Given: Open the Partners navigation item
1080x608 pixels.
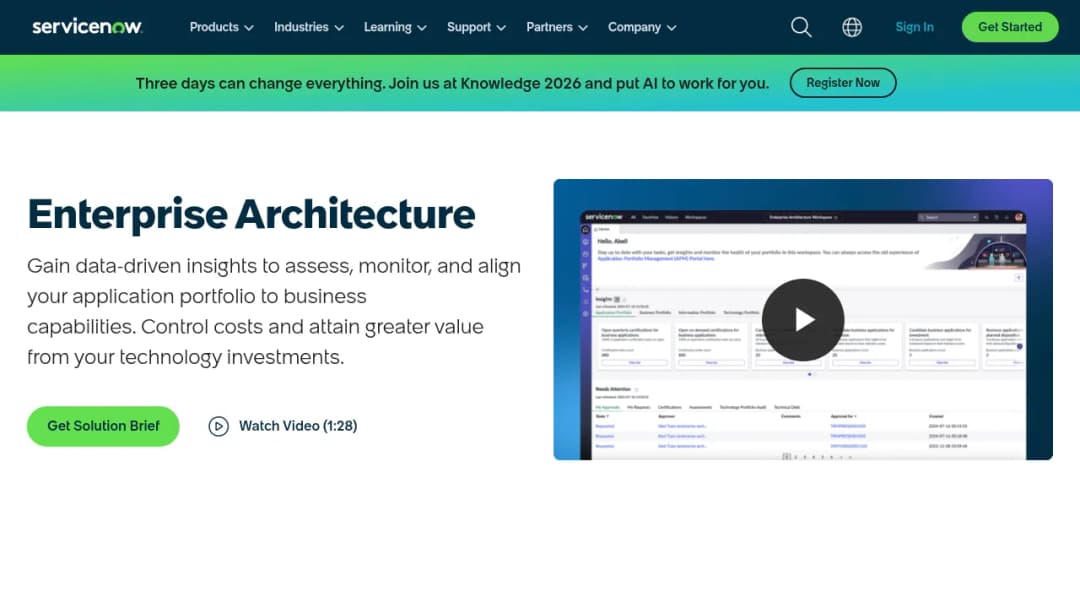Looking at the screenshot, I should pos(550,27).
